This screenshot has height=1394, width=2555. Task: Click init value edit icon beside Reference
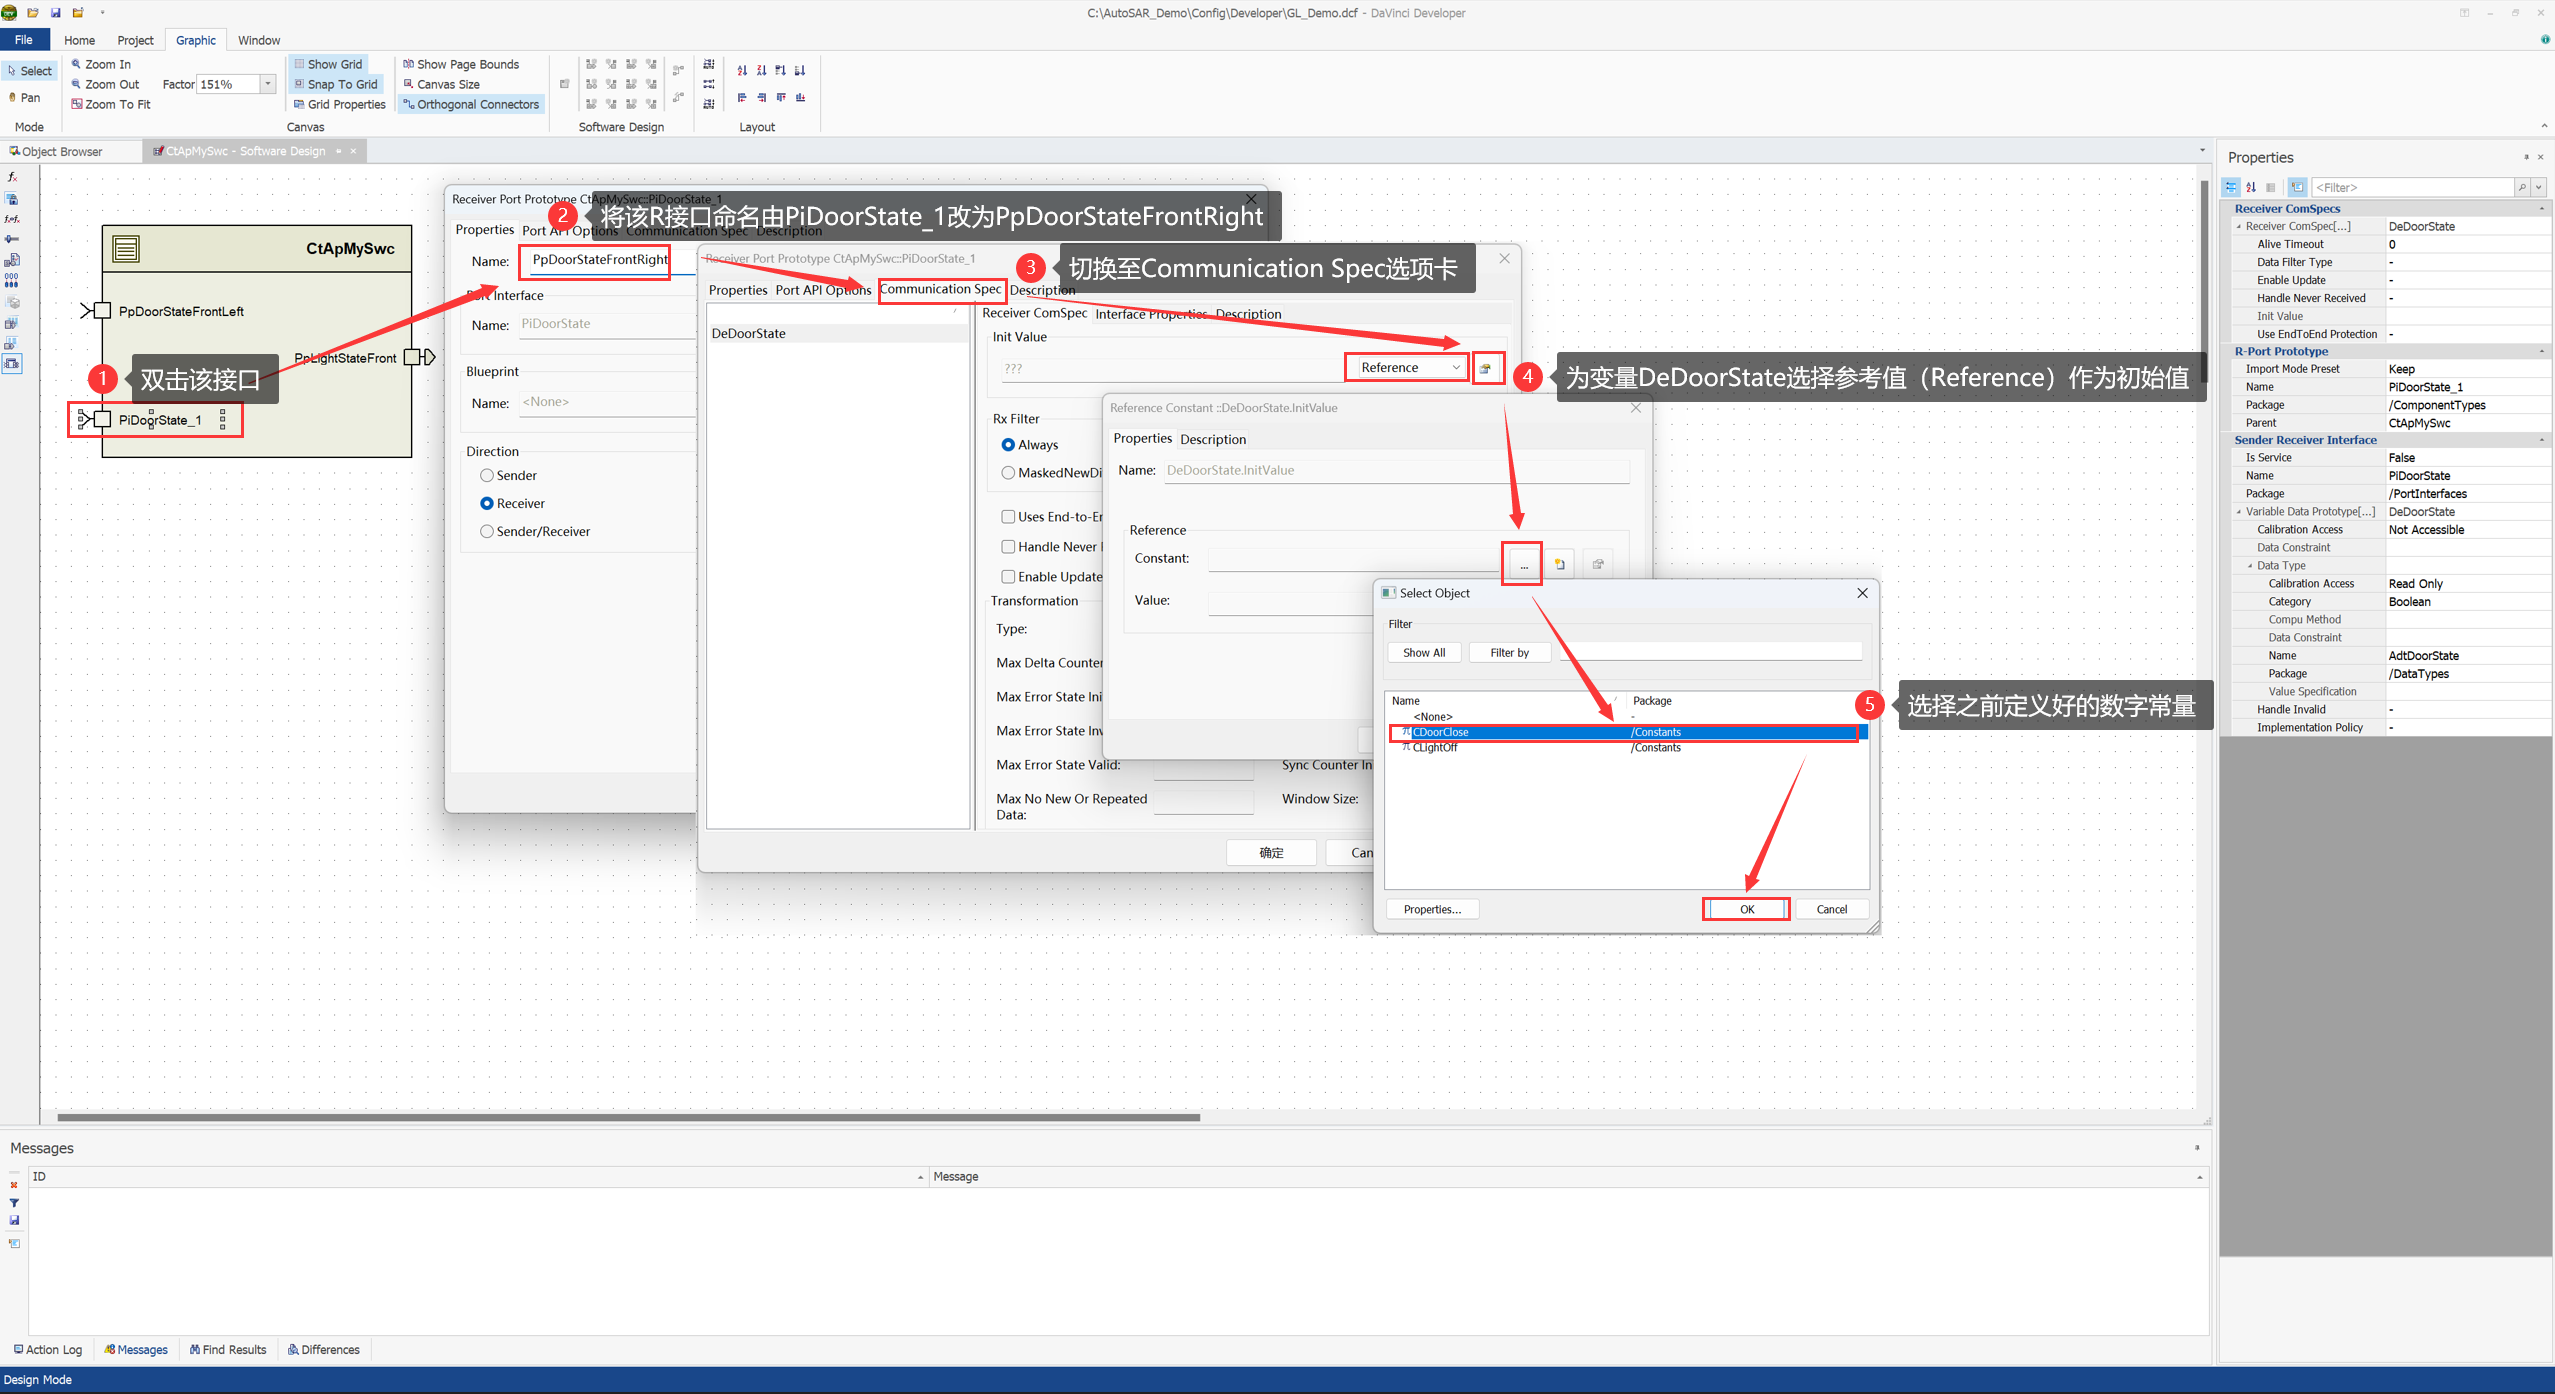(1486, 368)
